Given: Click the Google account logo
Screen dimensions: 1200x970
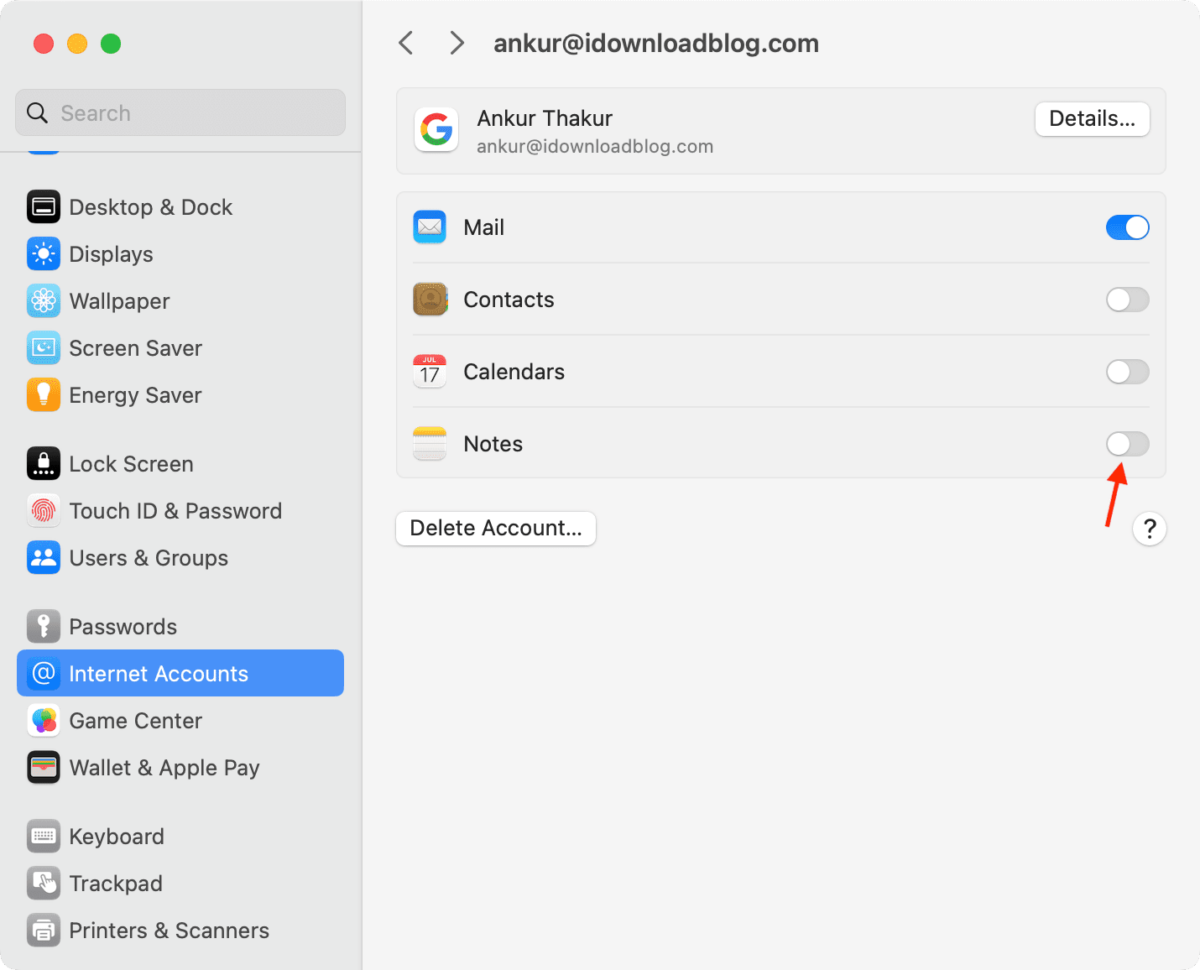Looking at the screenshot, I should 436,130.
